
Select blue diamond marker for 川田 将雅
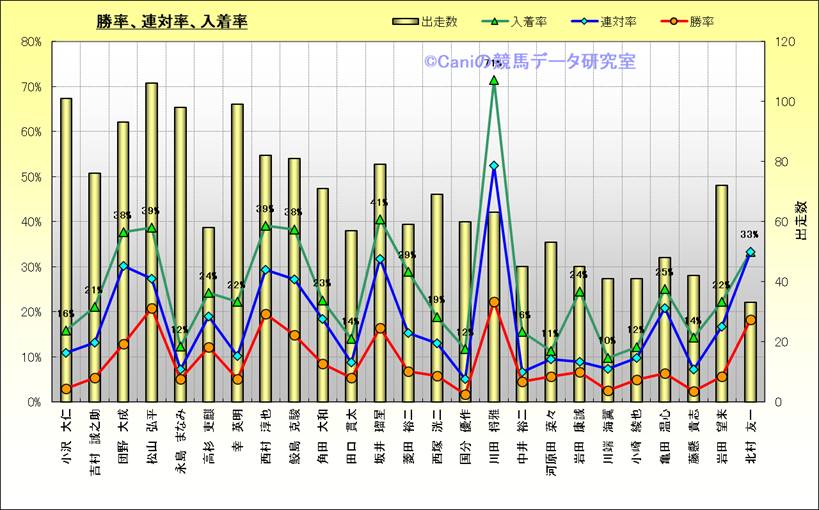[493, 166]
